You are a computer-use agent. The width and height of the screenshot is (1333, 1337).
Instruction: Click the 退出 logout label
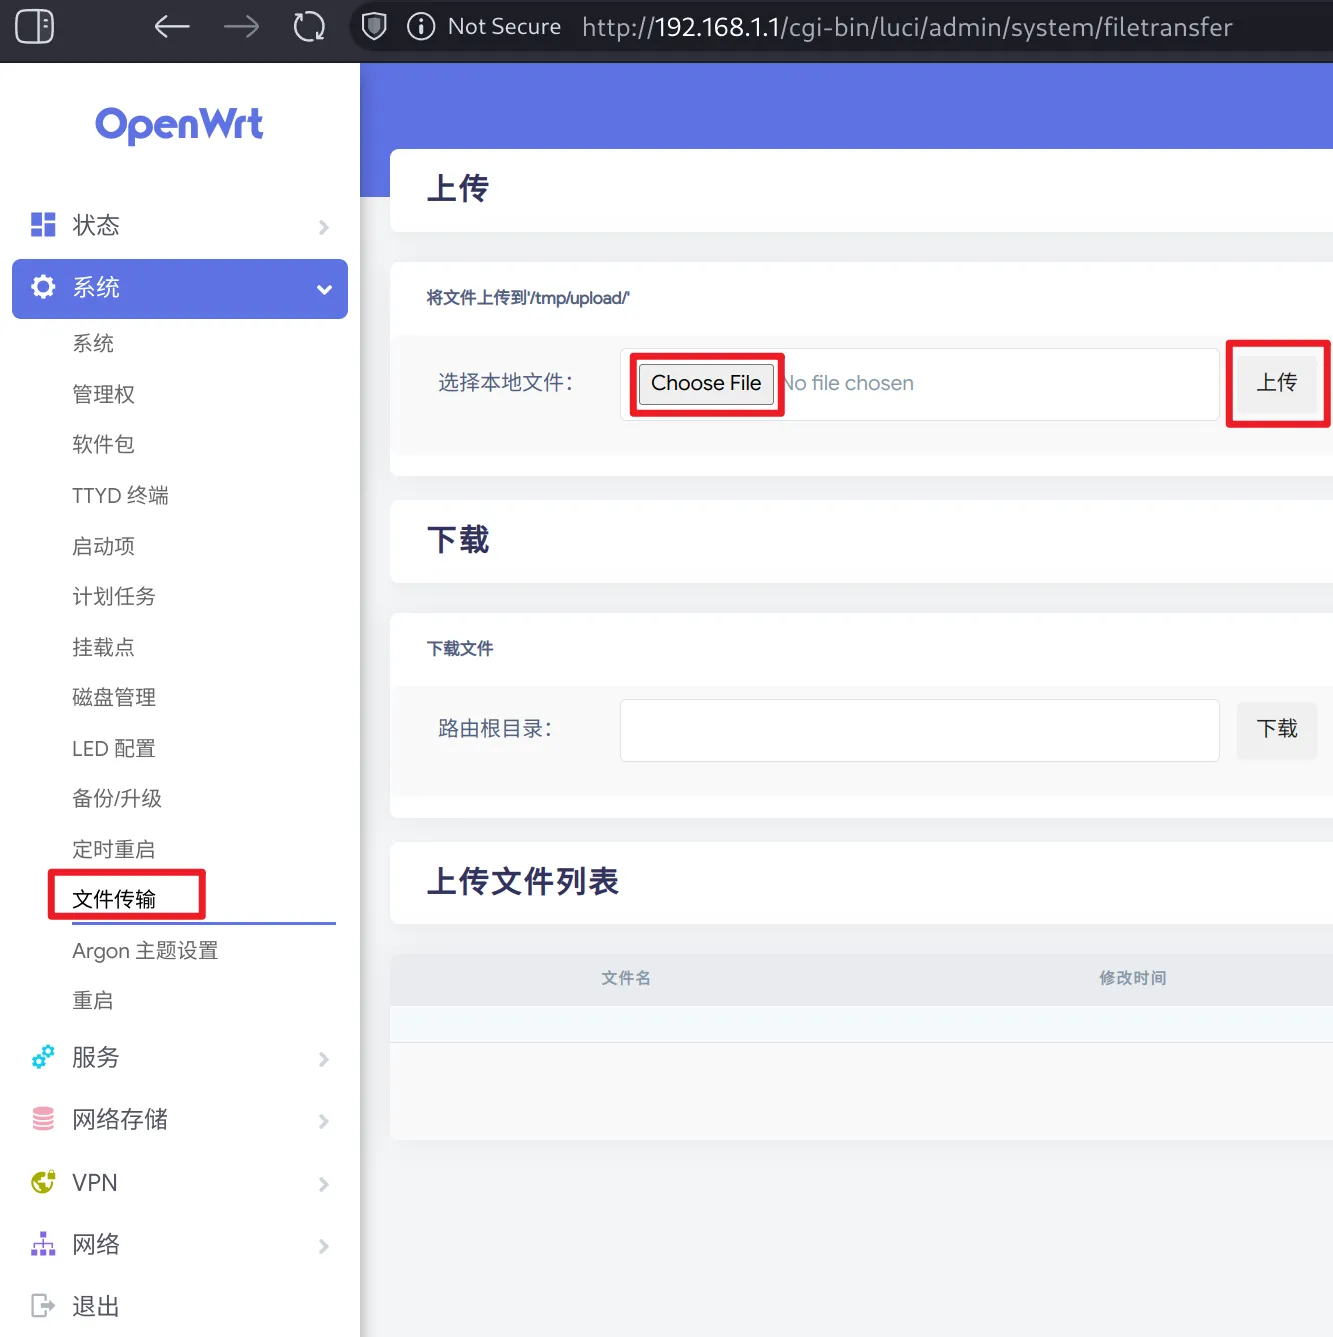[96, 1306]
